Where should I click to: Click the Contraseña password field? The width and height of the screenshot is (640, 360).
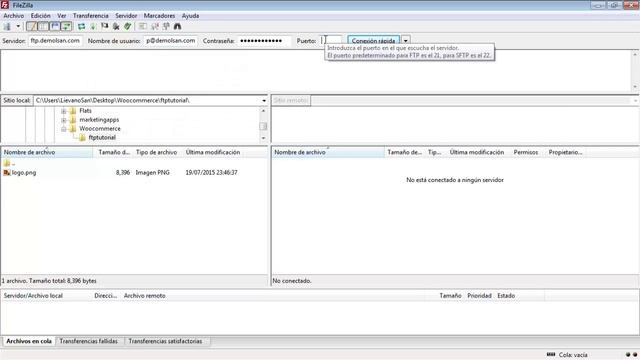pos(264,41)
